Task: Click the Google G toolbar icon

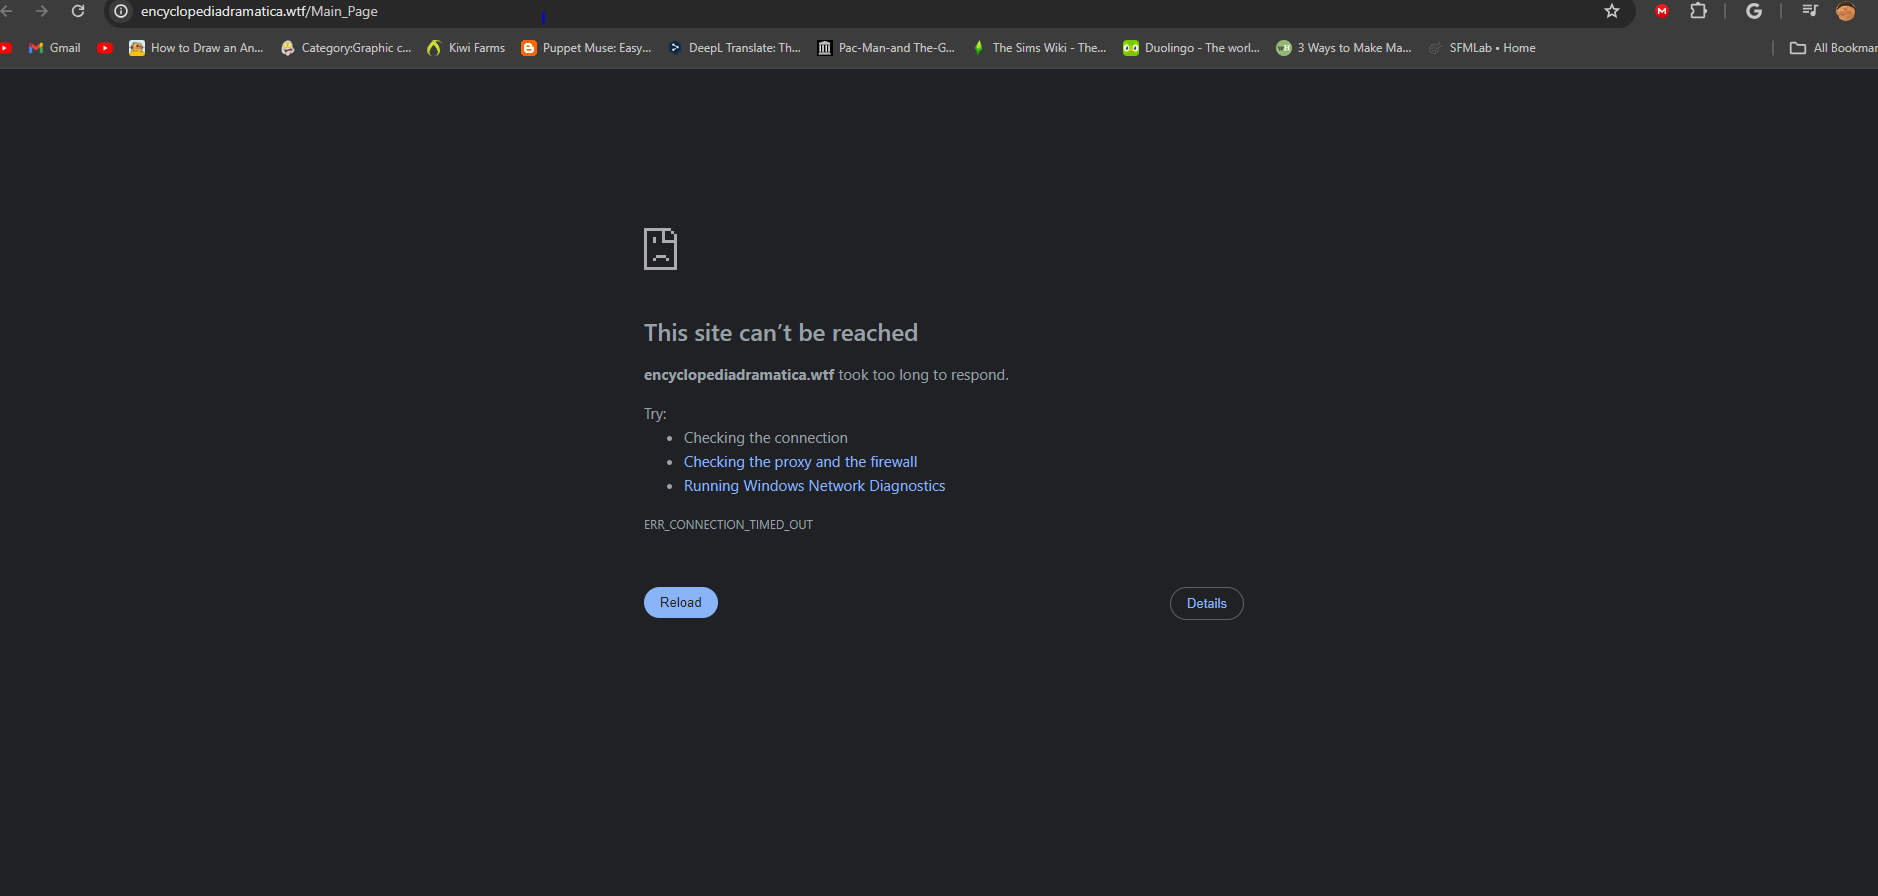Action: click(1754, 11)
